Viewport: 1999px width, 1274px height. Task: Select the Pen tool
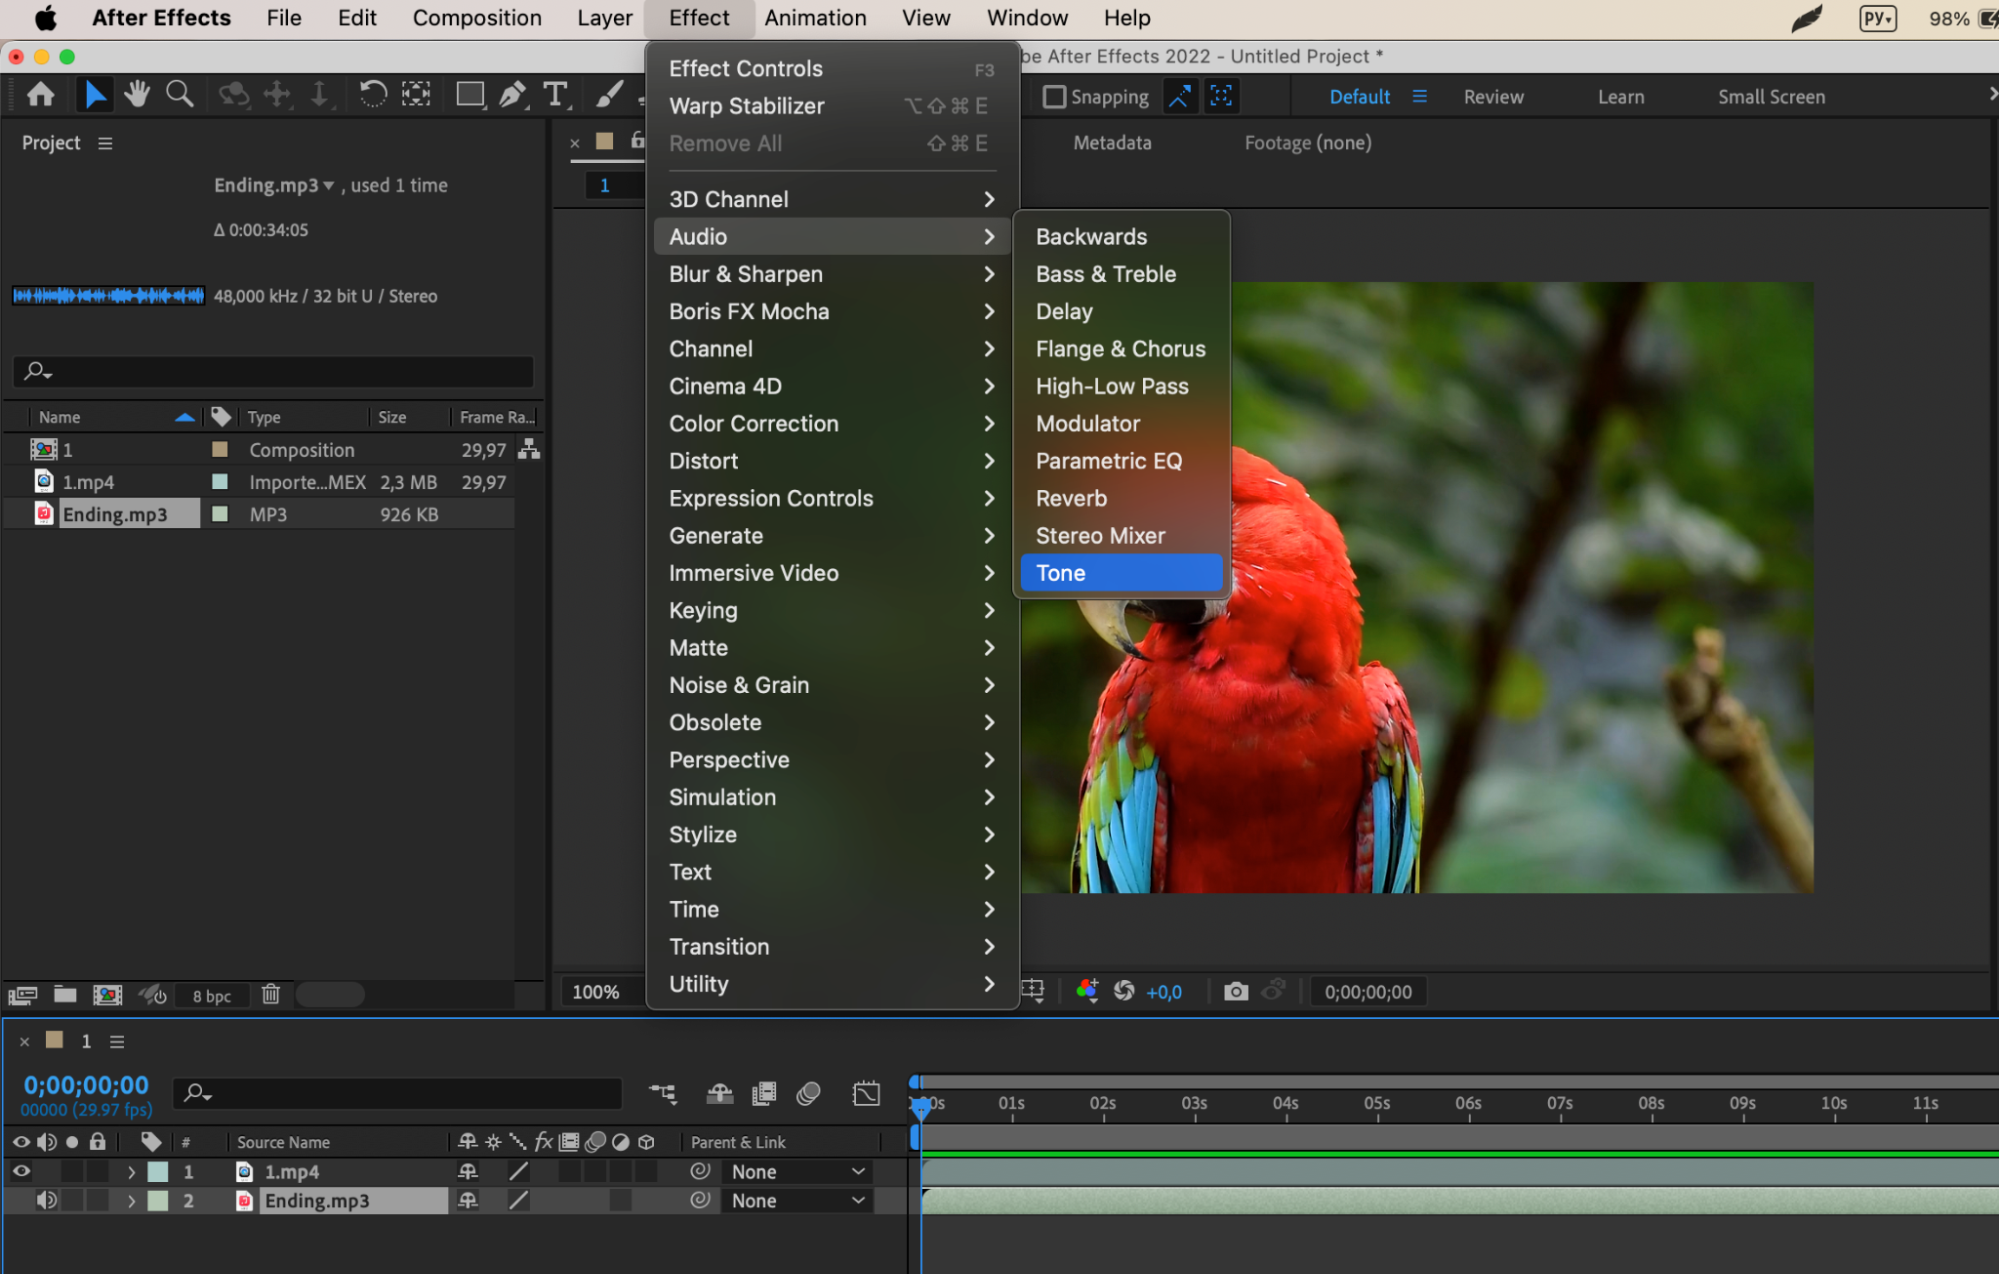pyautogui.click(x=512, y=95)
